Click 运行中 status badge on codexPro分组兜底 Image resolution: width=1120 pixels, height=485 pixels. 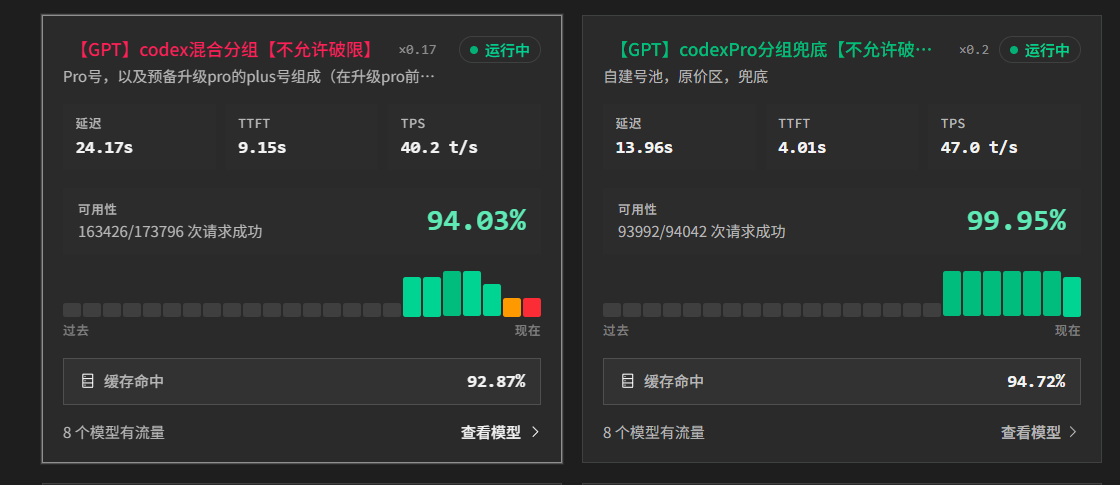pyautogui.click(x=1040, y=50)
